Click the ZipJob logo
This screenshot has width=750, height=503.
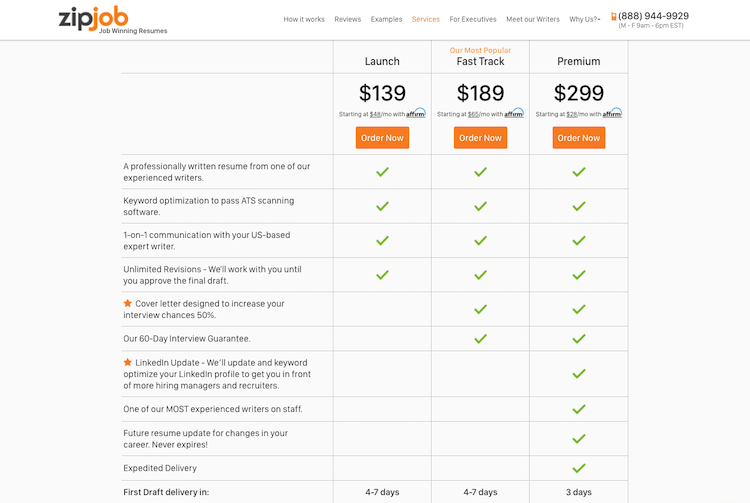click(113, 21)
